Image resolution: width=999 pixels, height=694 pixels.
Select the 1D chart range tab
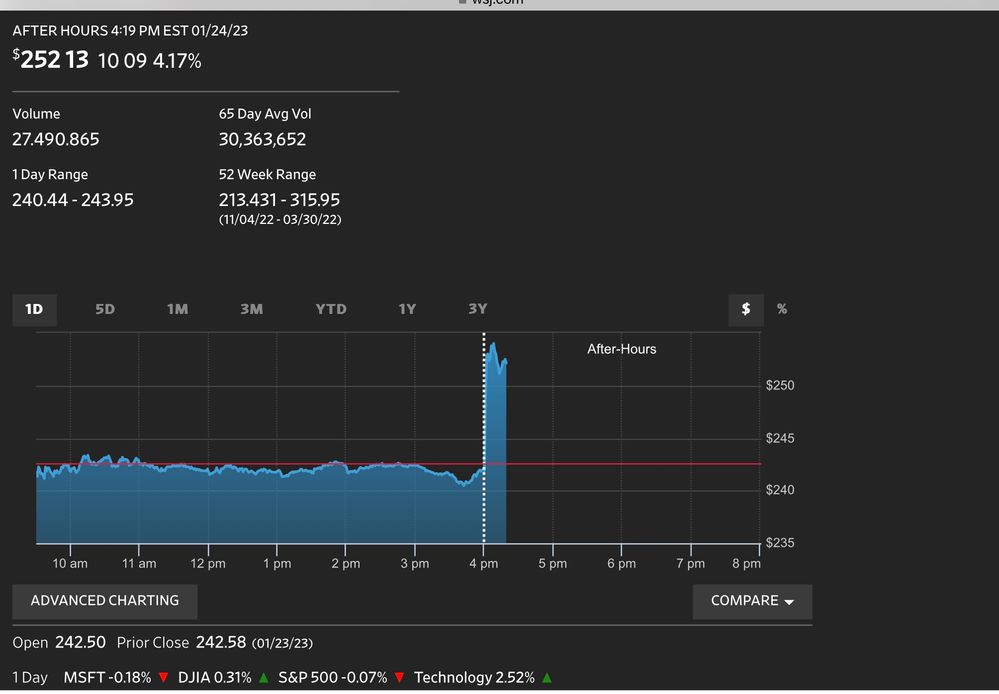(x=34, y=309)
